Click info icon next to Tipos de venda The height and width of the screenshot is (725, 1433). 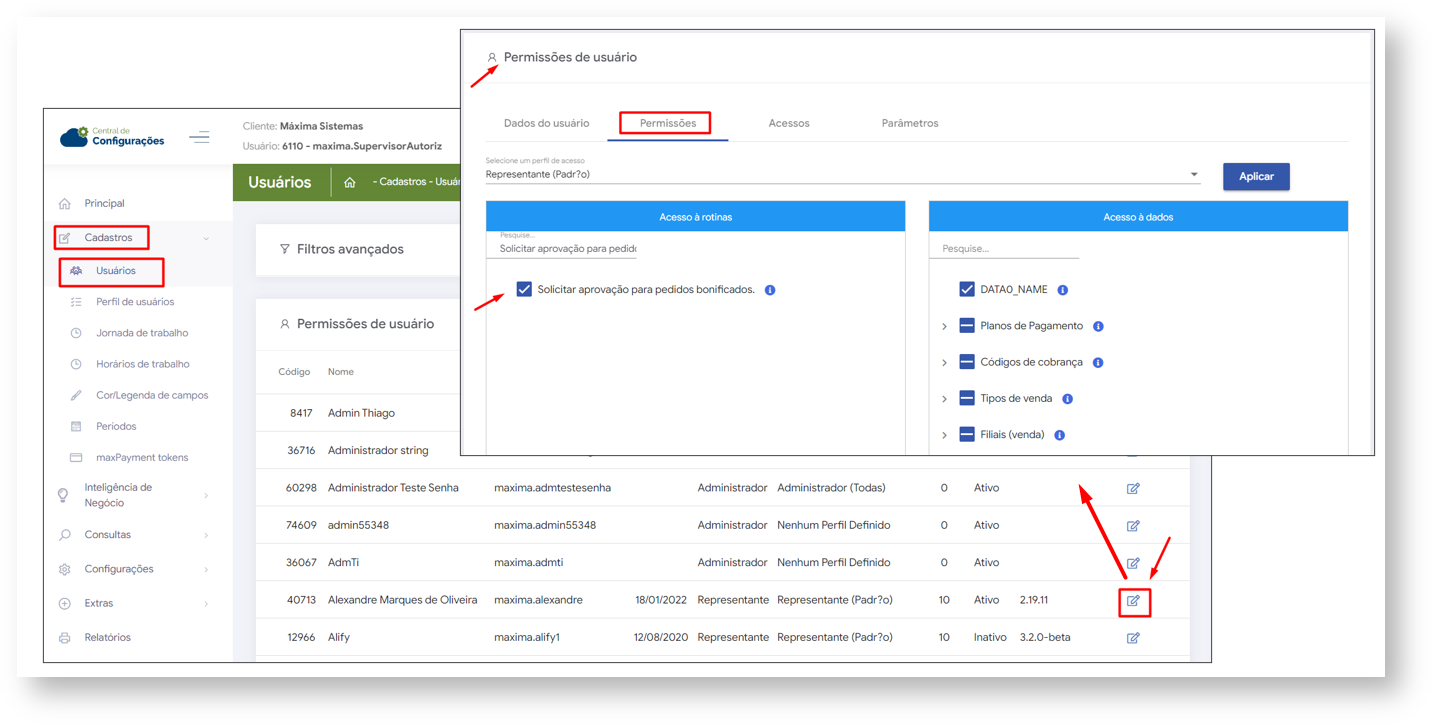point(1067,399)
